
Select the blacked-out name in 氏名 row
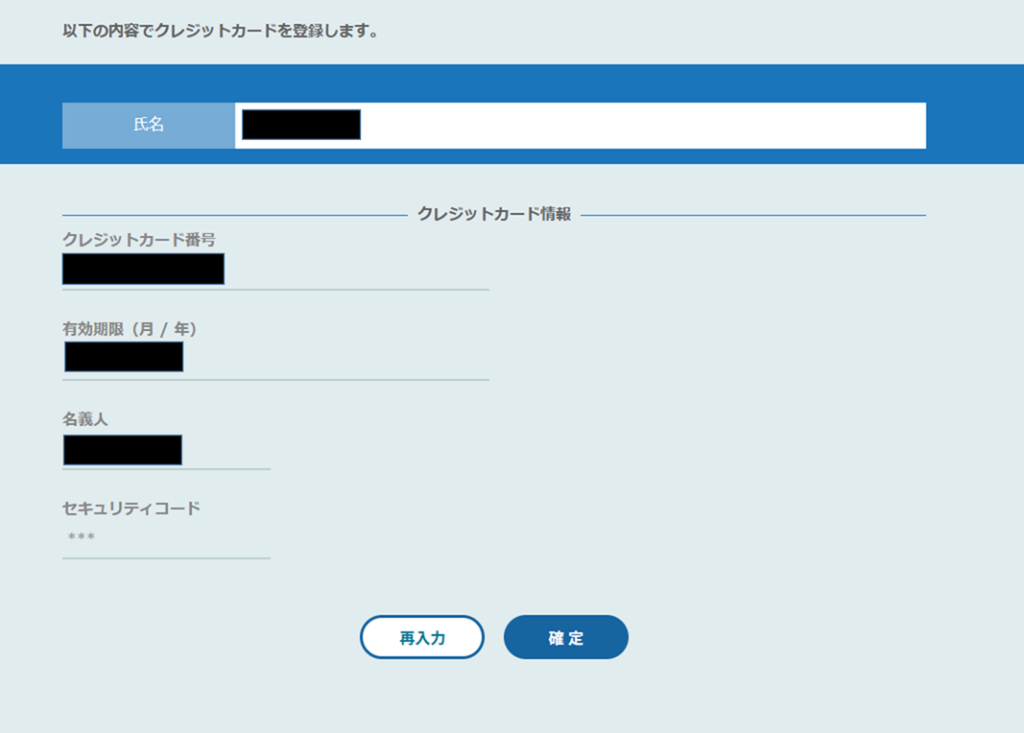[x=301, y=125]
